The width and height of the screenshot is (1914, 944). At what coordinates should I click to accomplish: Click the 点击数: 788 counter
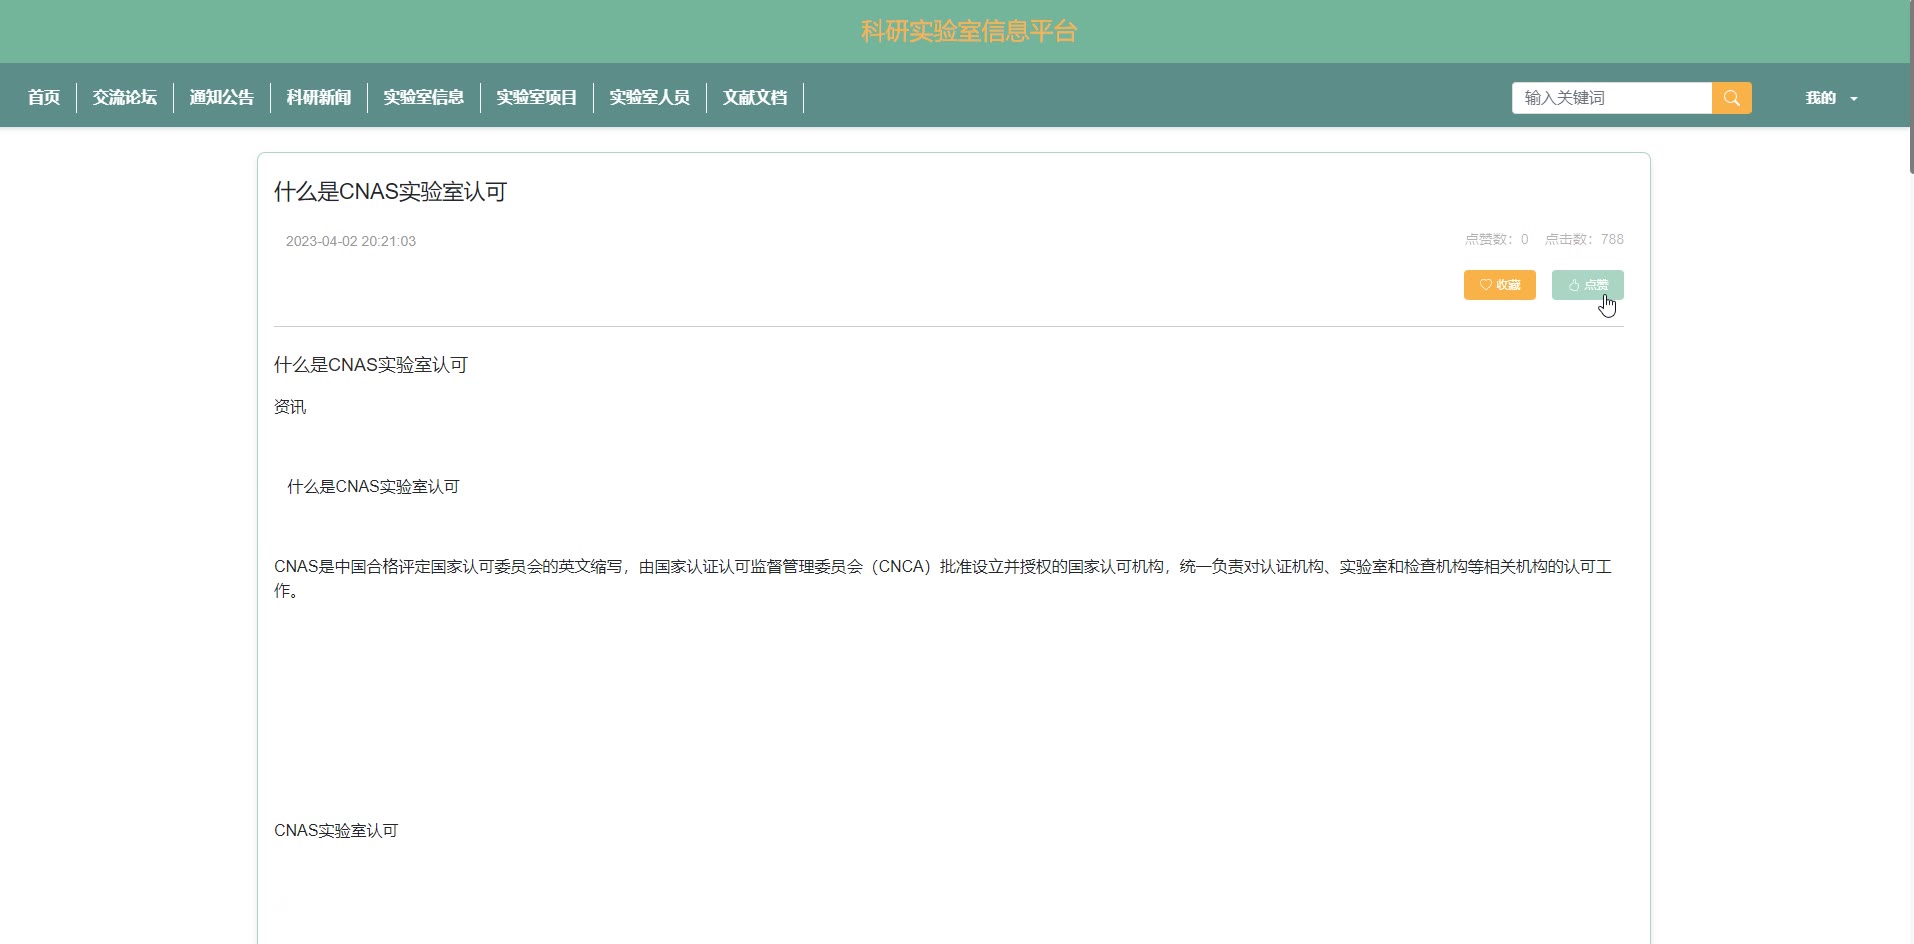[x=1584, y=239]
